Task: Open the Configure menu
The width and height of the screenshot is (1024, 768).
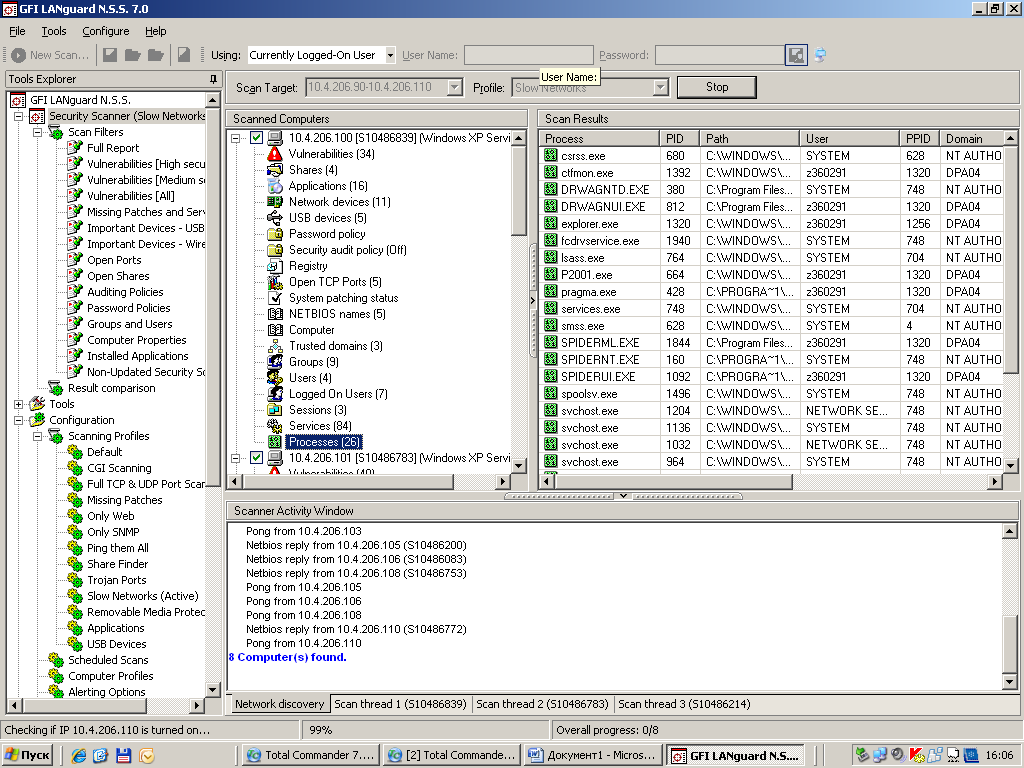Action: 105,31
